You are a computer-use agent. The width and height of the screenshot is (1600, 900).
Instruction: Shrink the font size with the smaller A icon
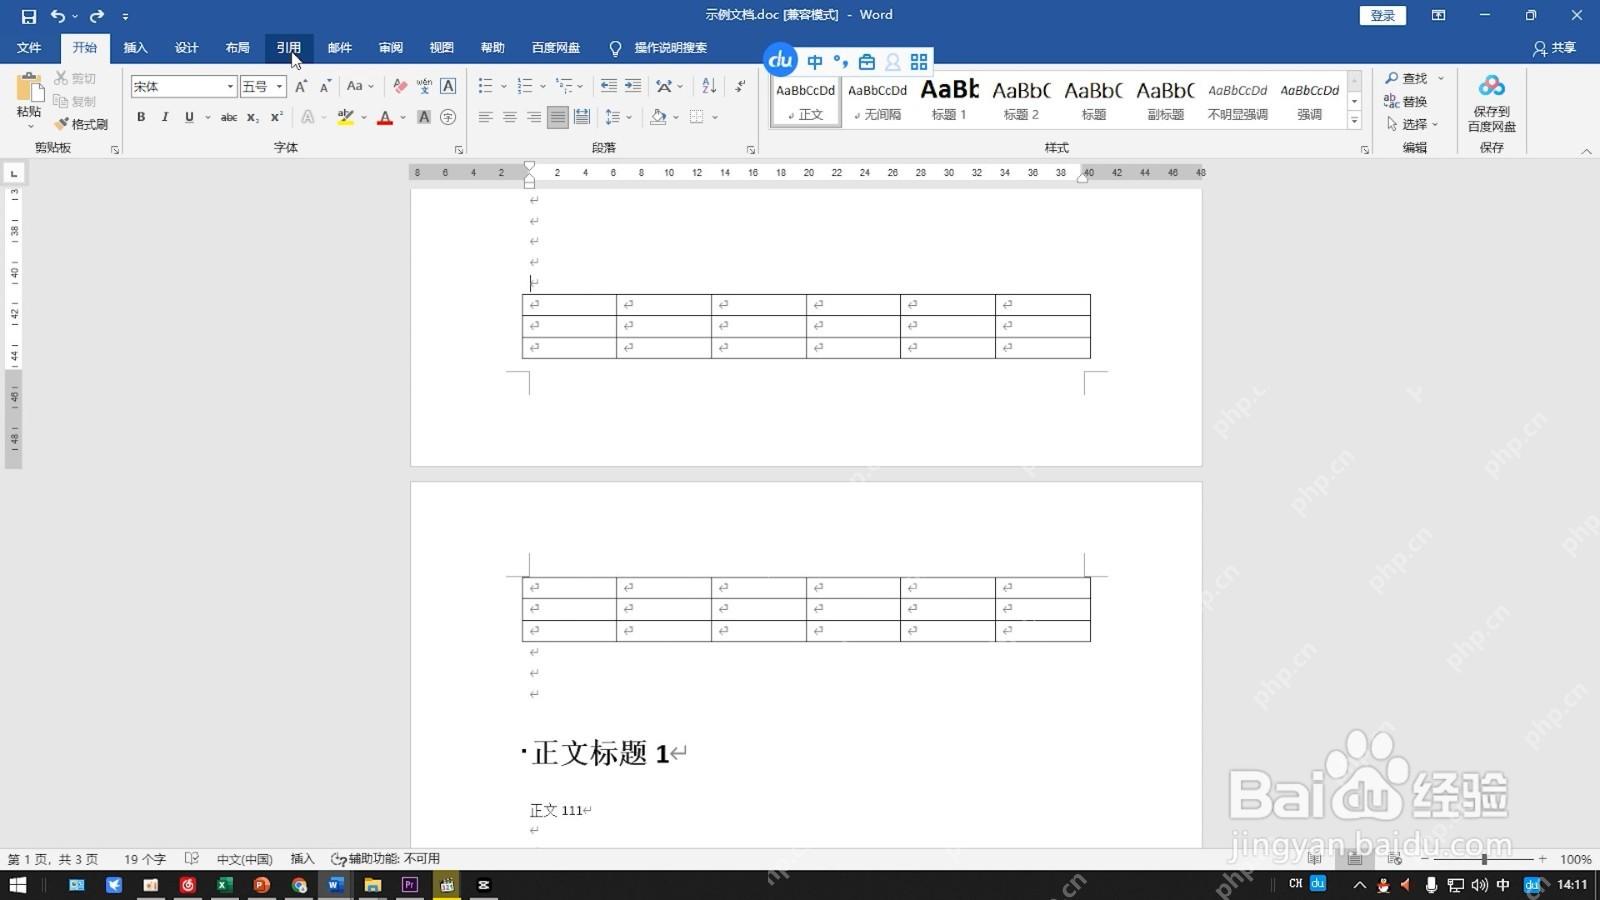coord(325,86)
